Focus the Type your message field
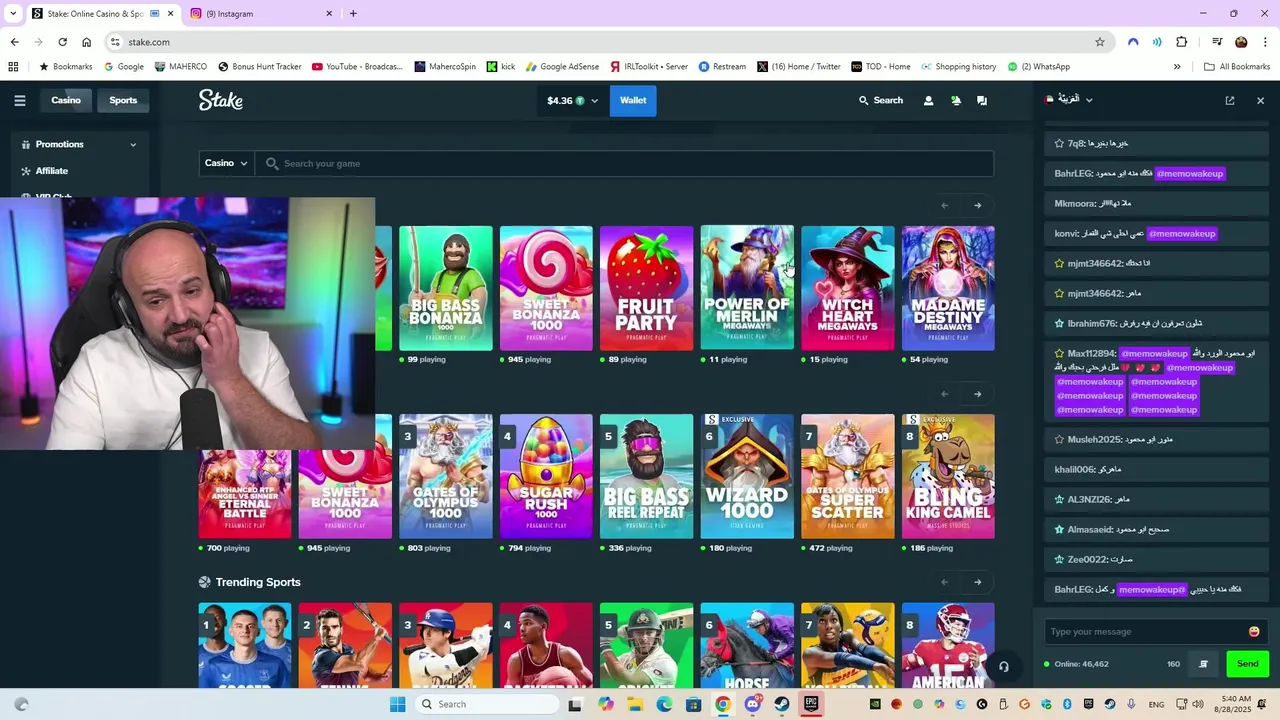This screenshot has height=720, width=1280. (x=1145, y=631)
